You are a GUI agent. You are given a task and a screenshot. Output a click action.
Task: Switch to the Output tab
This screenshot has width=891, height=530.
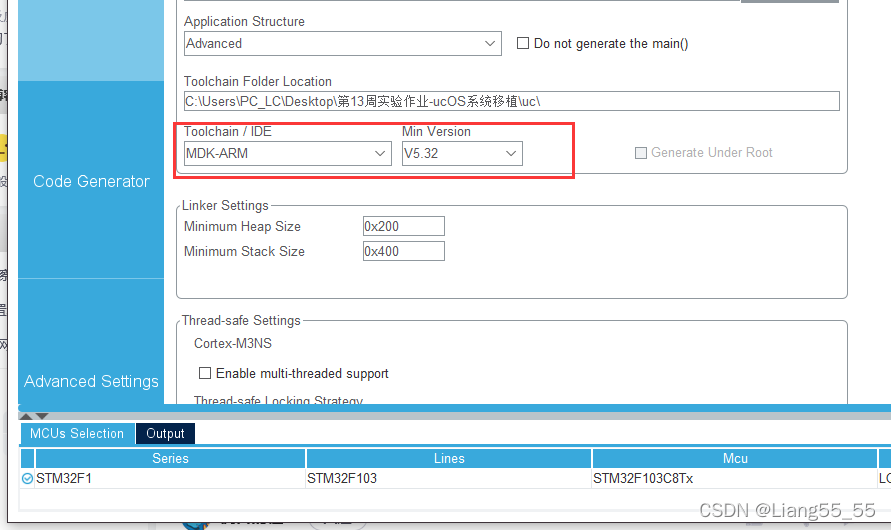[x=165, y=433]
